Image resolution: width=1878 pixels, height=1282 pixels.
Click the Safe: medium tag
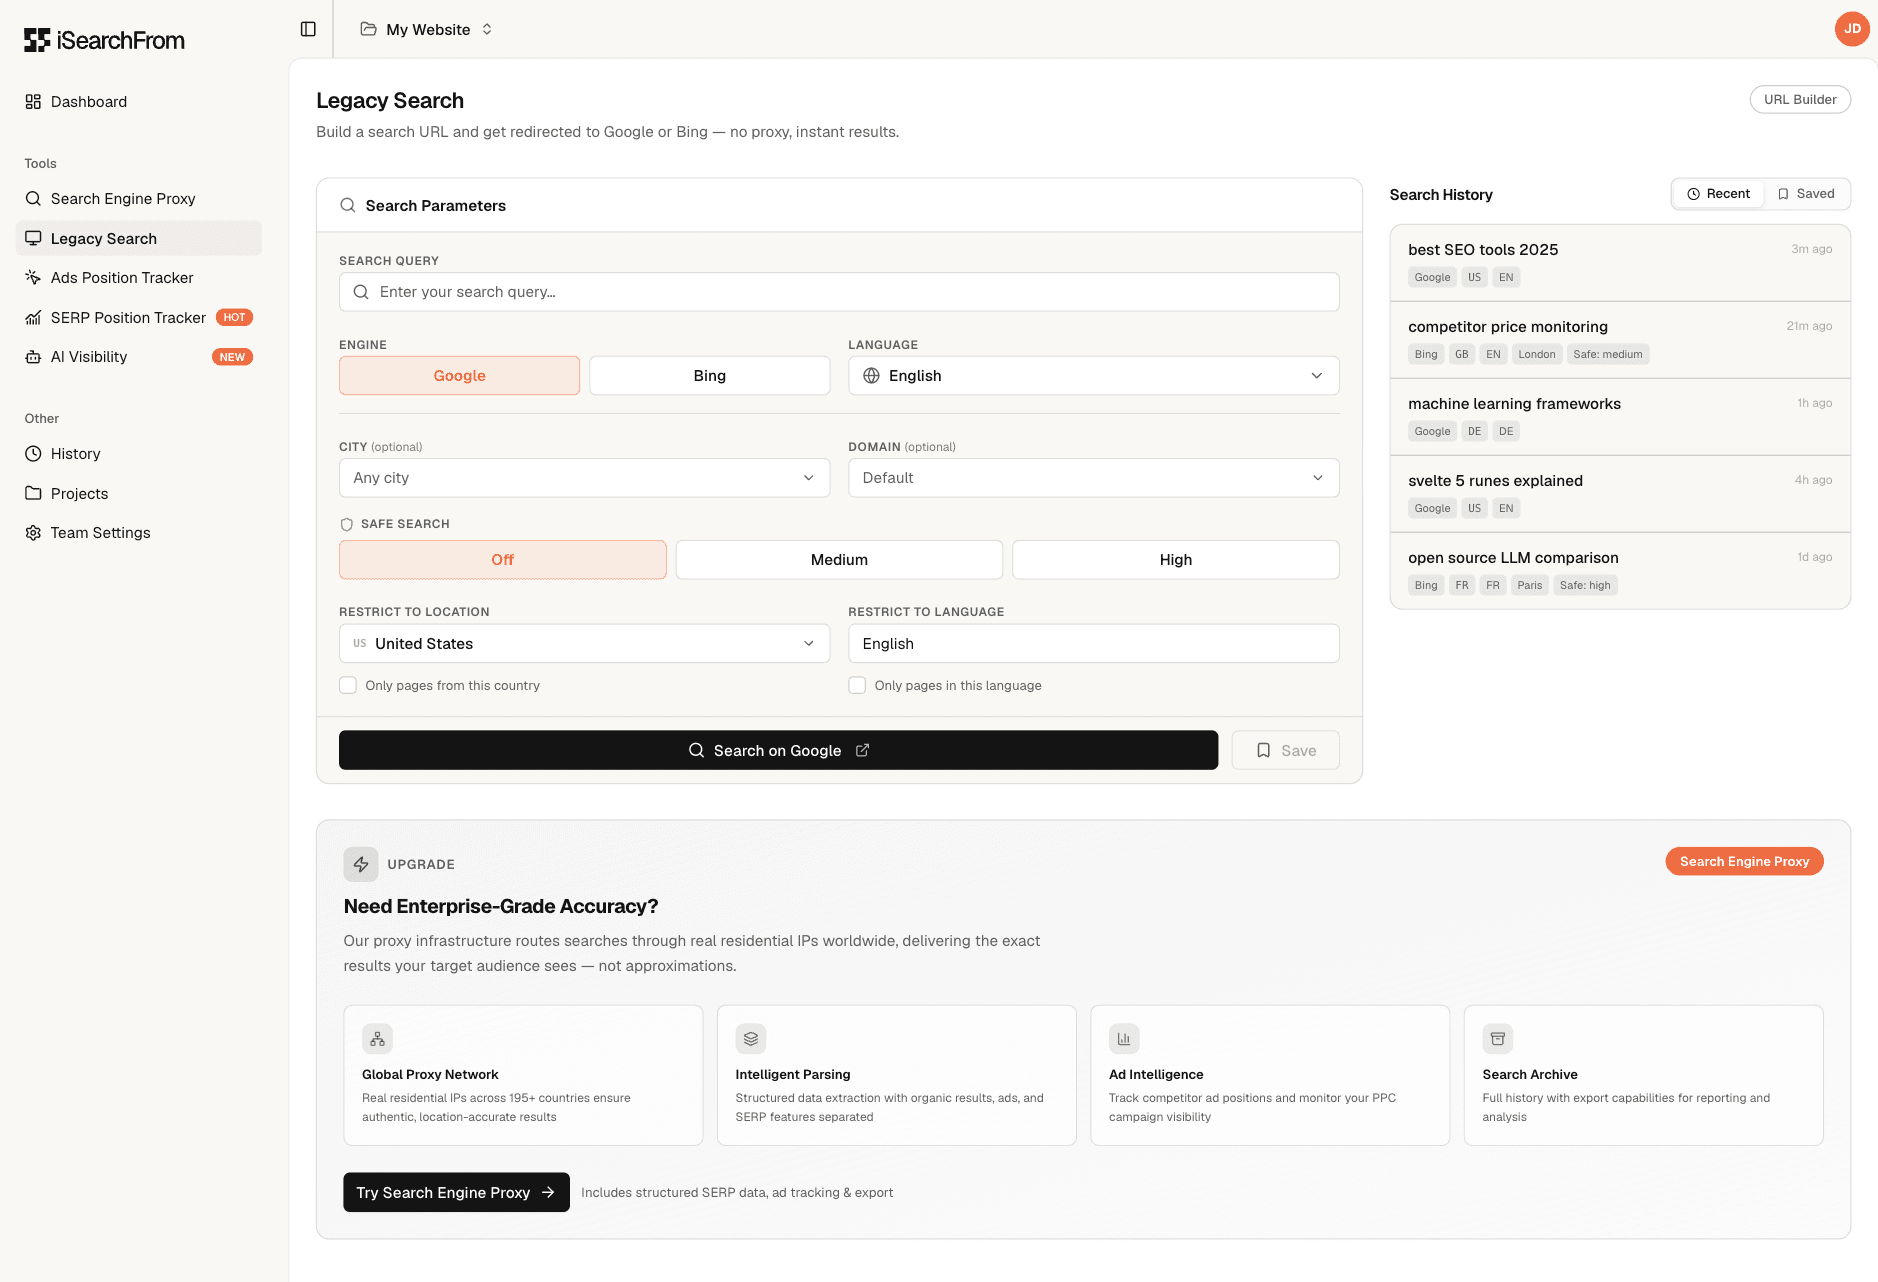point(1608,354)
